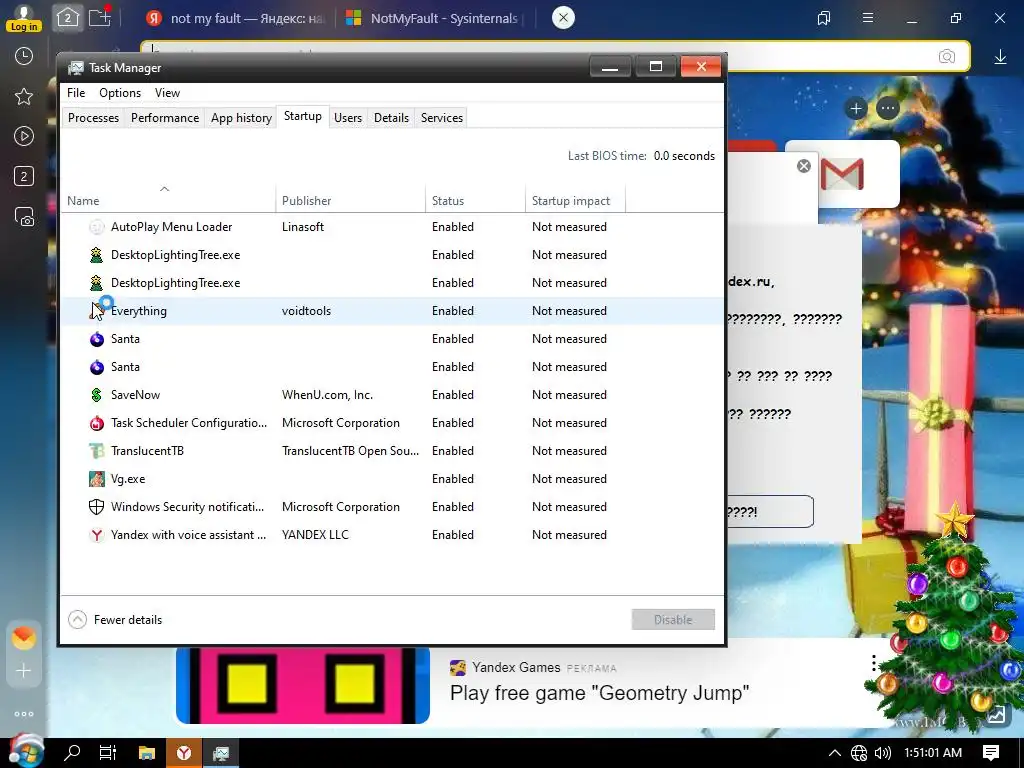Click the new tab group icon

click(100, 17)
